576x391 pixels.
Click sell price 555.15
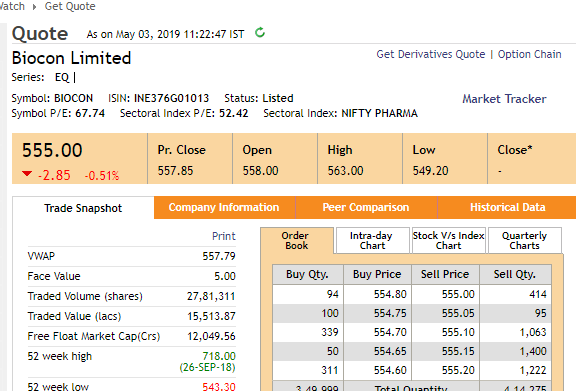point(458,351)
